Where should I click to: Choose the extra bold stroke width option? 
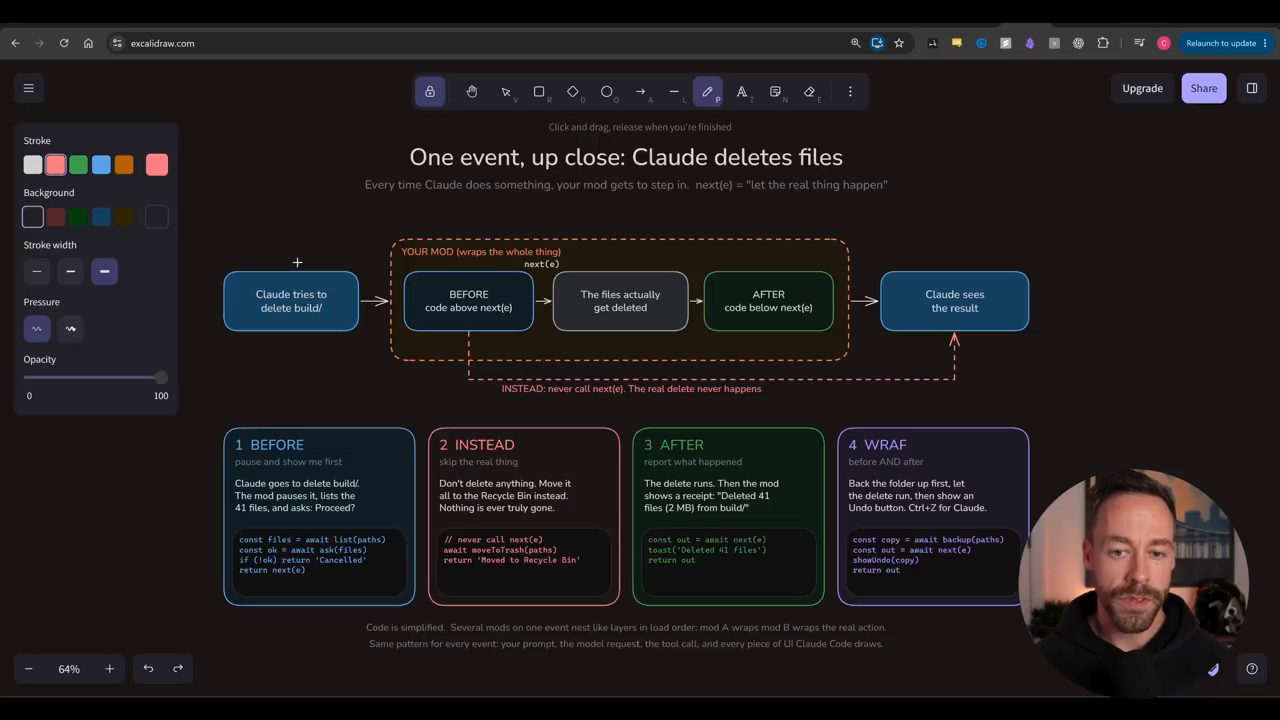point(104,271)
